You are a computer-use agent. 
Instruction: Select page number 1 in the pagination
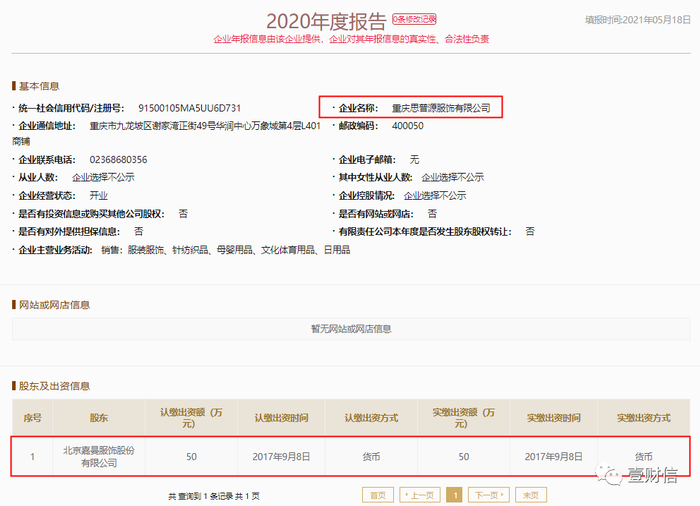click(455, 495)
